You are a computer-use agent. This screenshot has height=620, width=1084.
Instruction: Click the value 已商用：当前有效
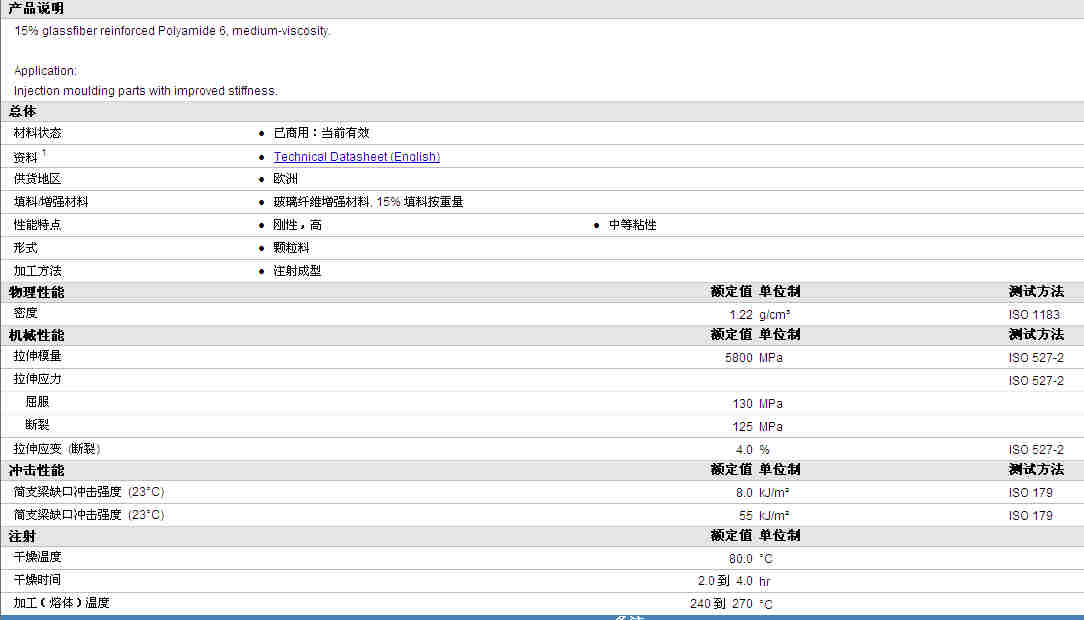[x=321, y=133]
